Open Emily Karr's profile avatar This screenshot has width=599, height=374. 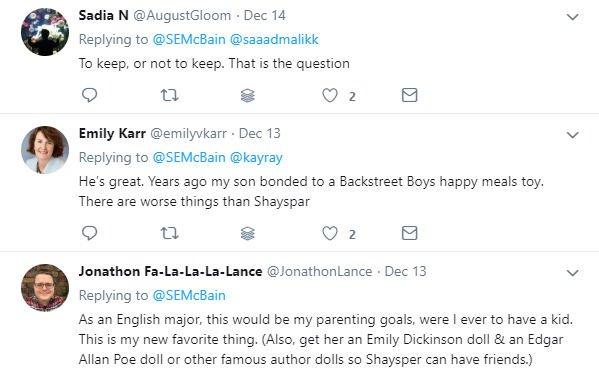pyautogui.click(x=45, y=150)
